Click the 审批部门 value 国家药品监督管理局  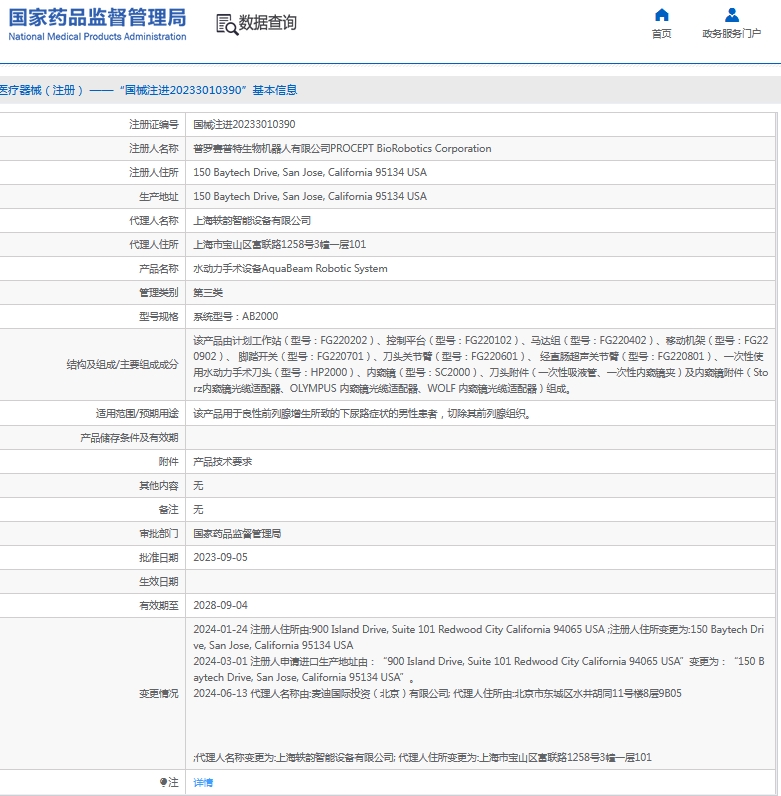click(237, 534)
